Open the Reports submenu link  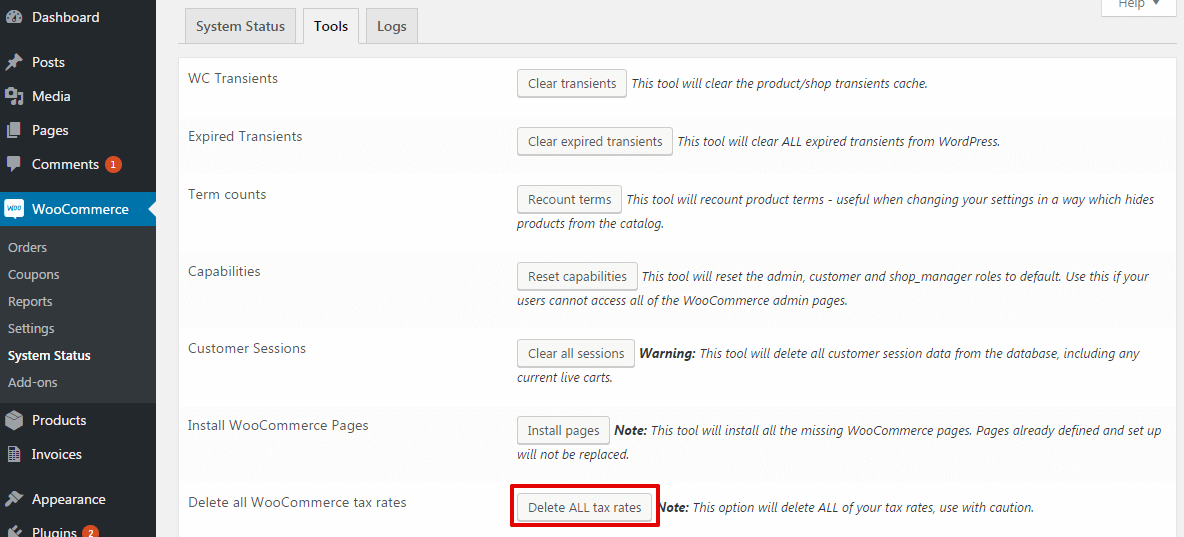click(x=30, y=301)
